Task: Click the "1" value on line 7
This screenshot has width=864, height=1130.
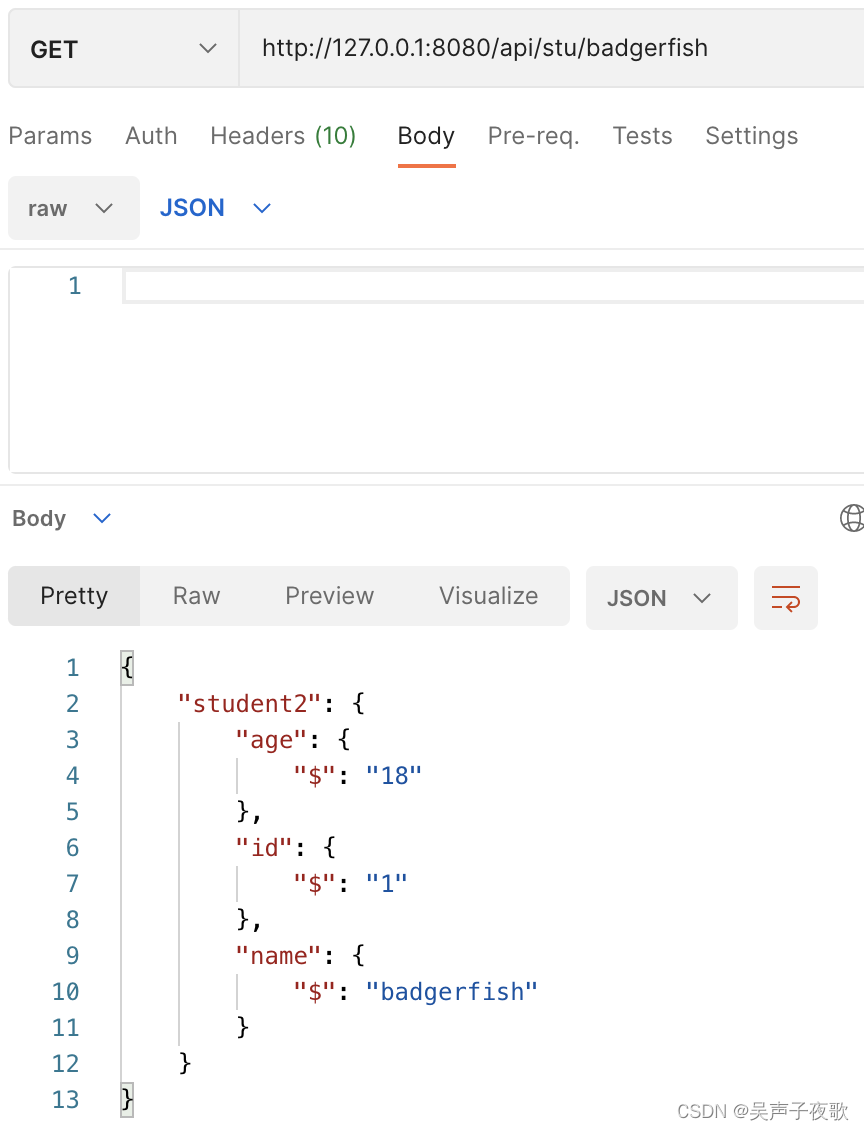Action: [x=386, y=884]
